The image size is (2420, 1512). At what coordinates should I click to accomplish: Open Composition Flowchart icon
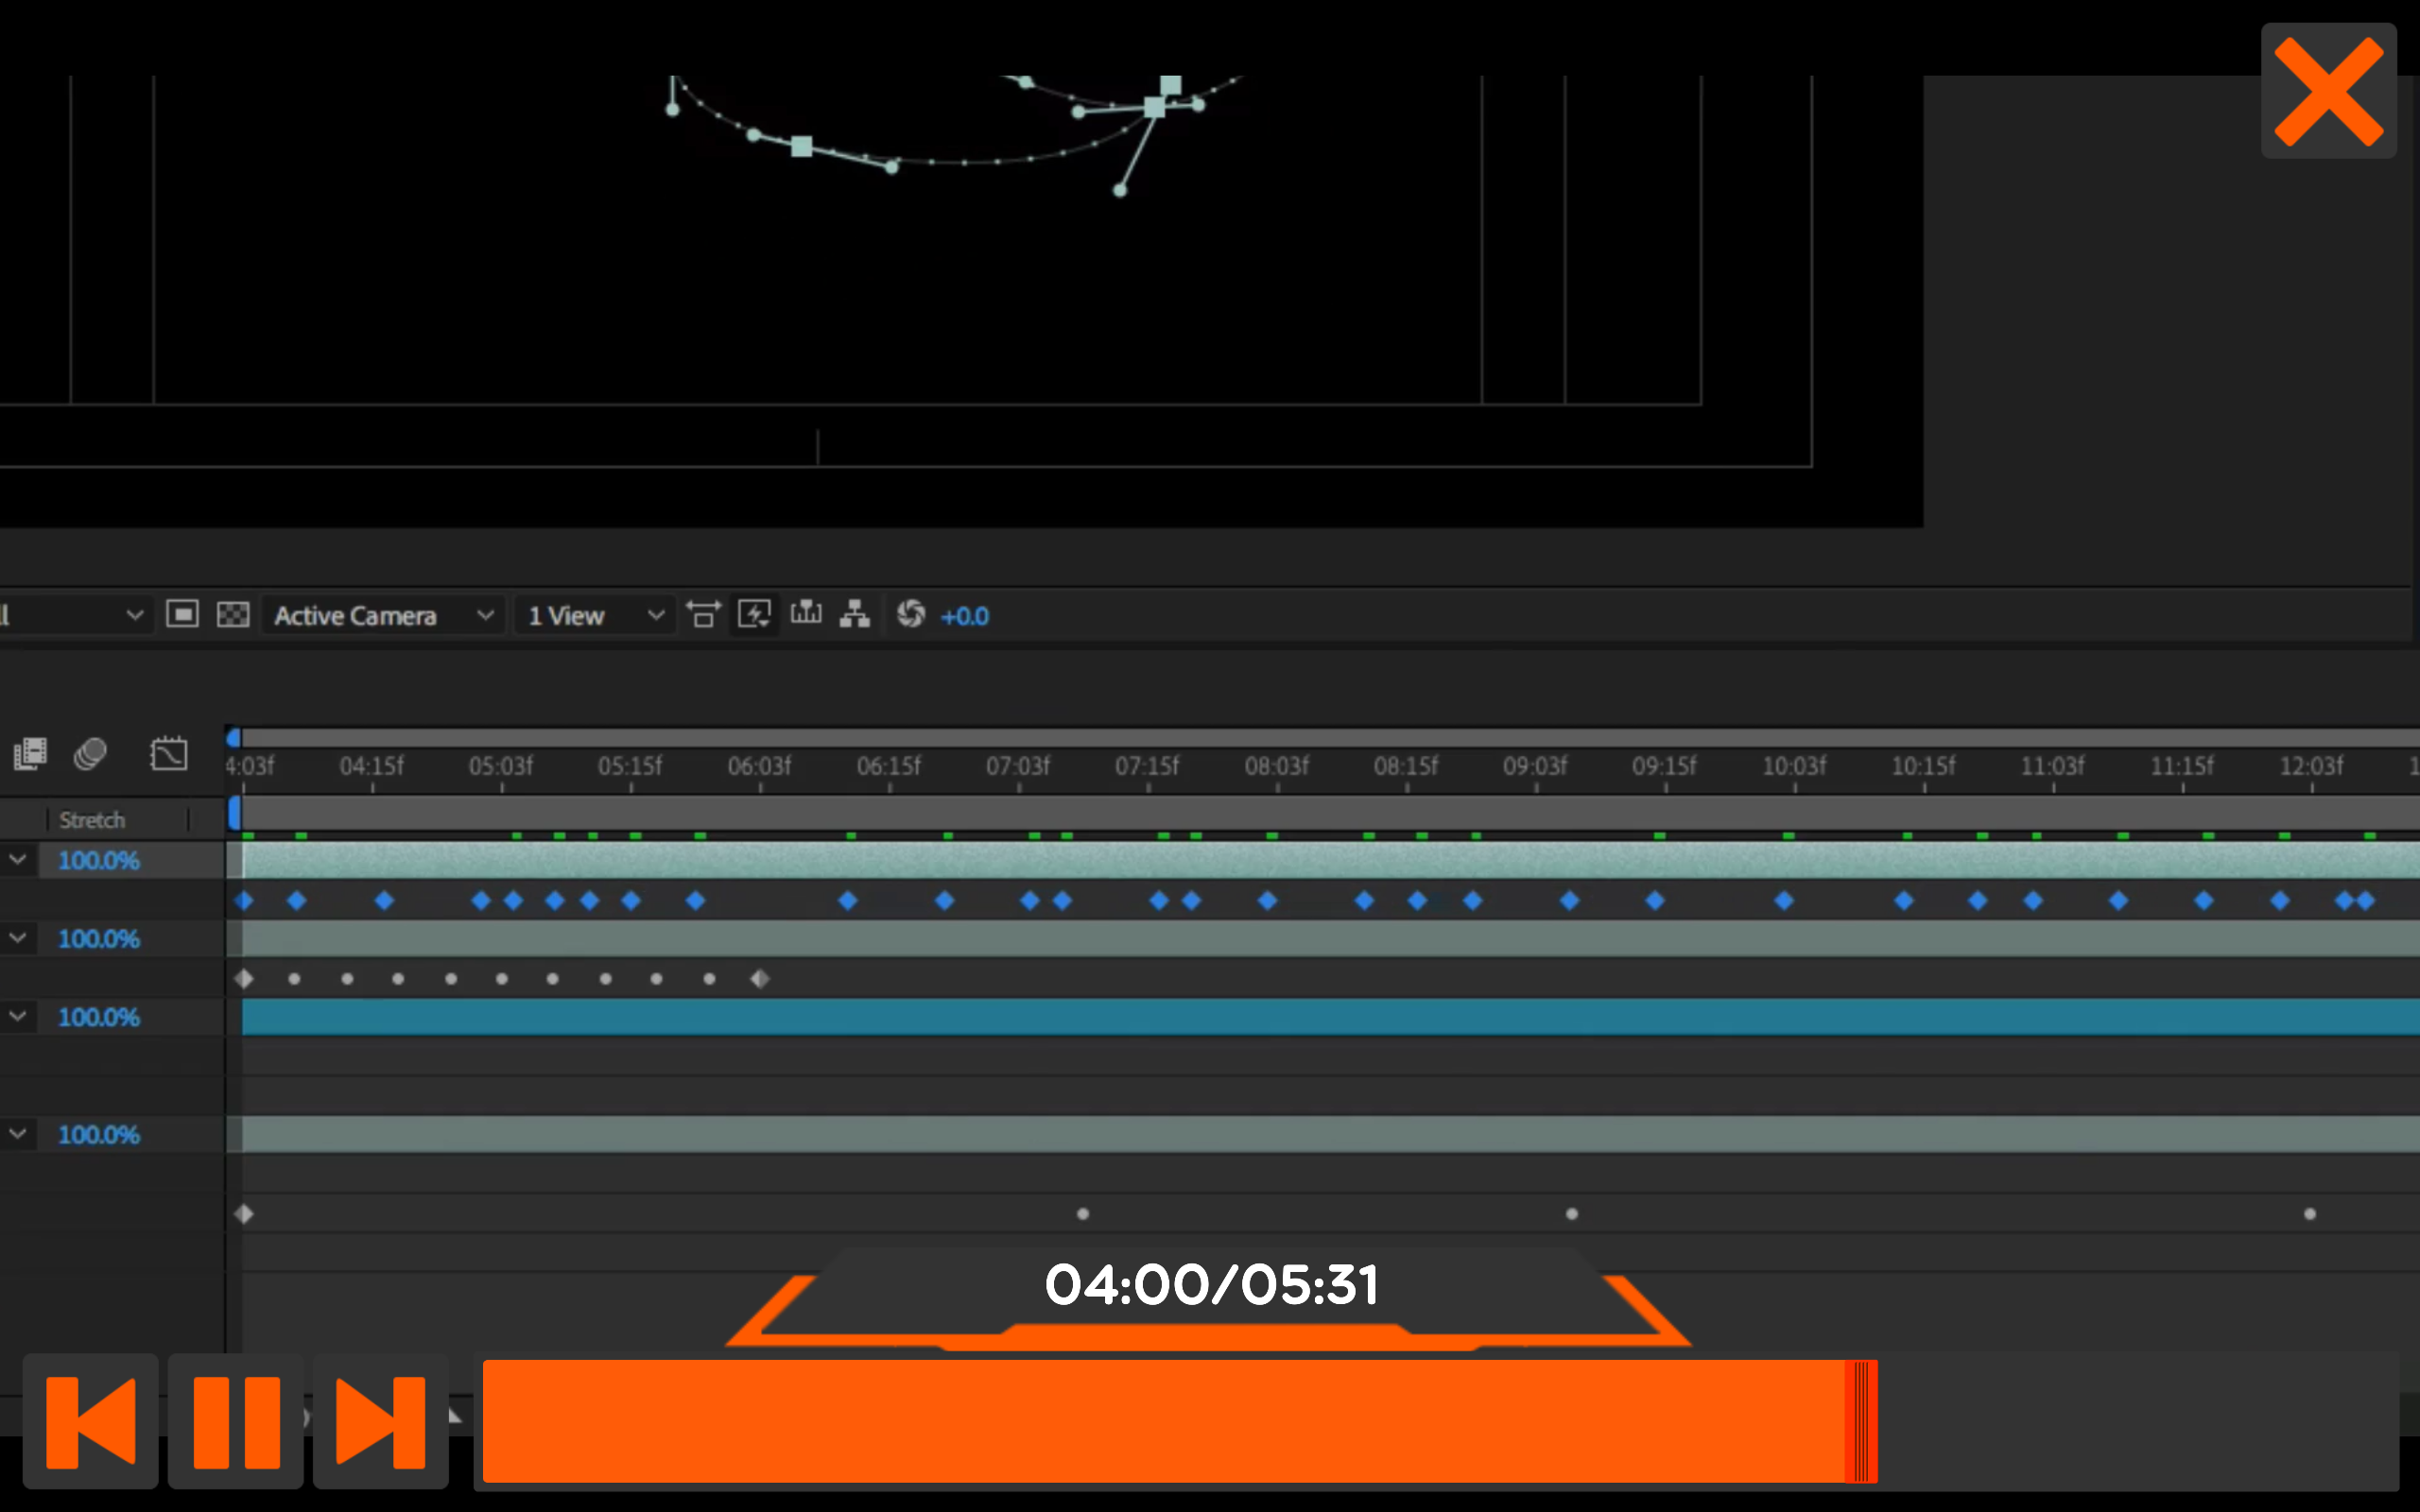pyautogui.click(x=854, y=614)
